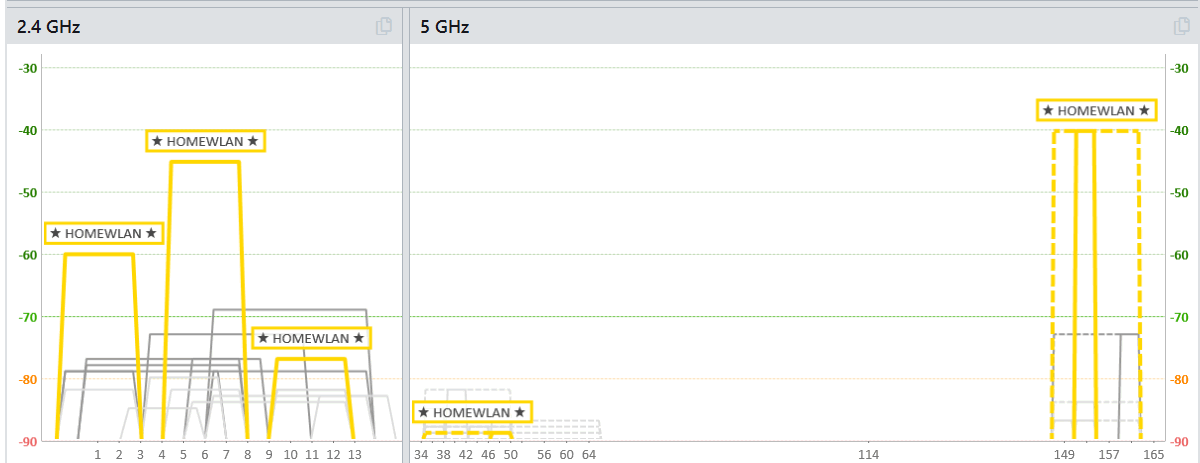The height and width of the screenshot is (463, 1200).
Task: Select the HOMEWLAN label above channels 34-50
Action: tap(472, 412)
